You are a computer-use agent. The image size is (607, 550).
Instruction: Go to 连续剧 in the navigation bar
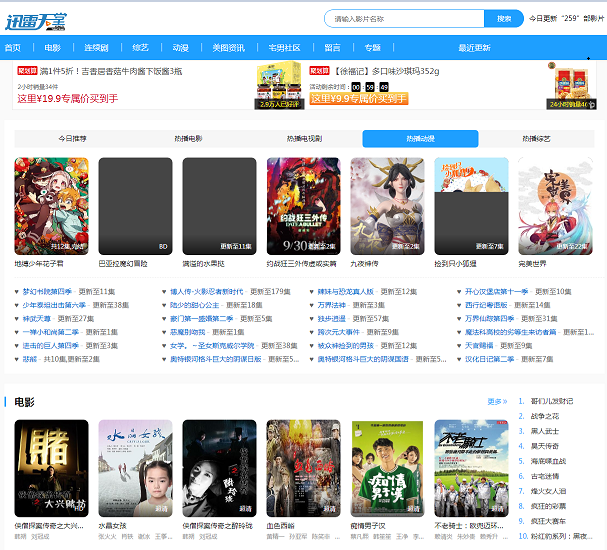click(96, 47)
